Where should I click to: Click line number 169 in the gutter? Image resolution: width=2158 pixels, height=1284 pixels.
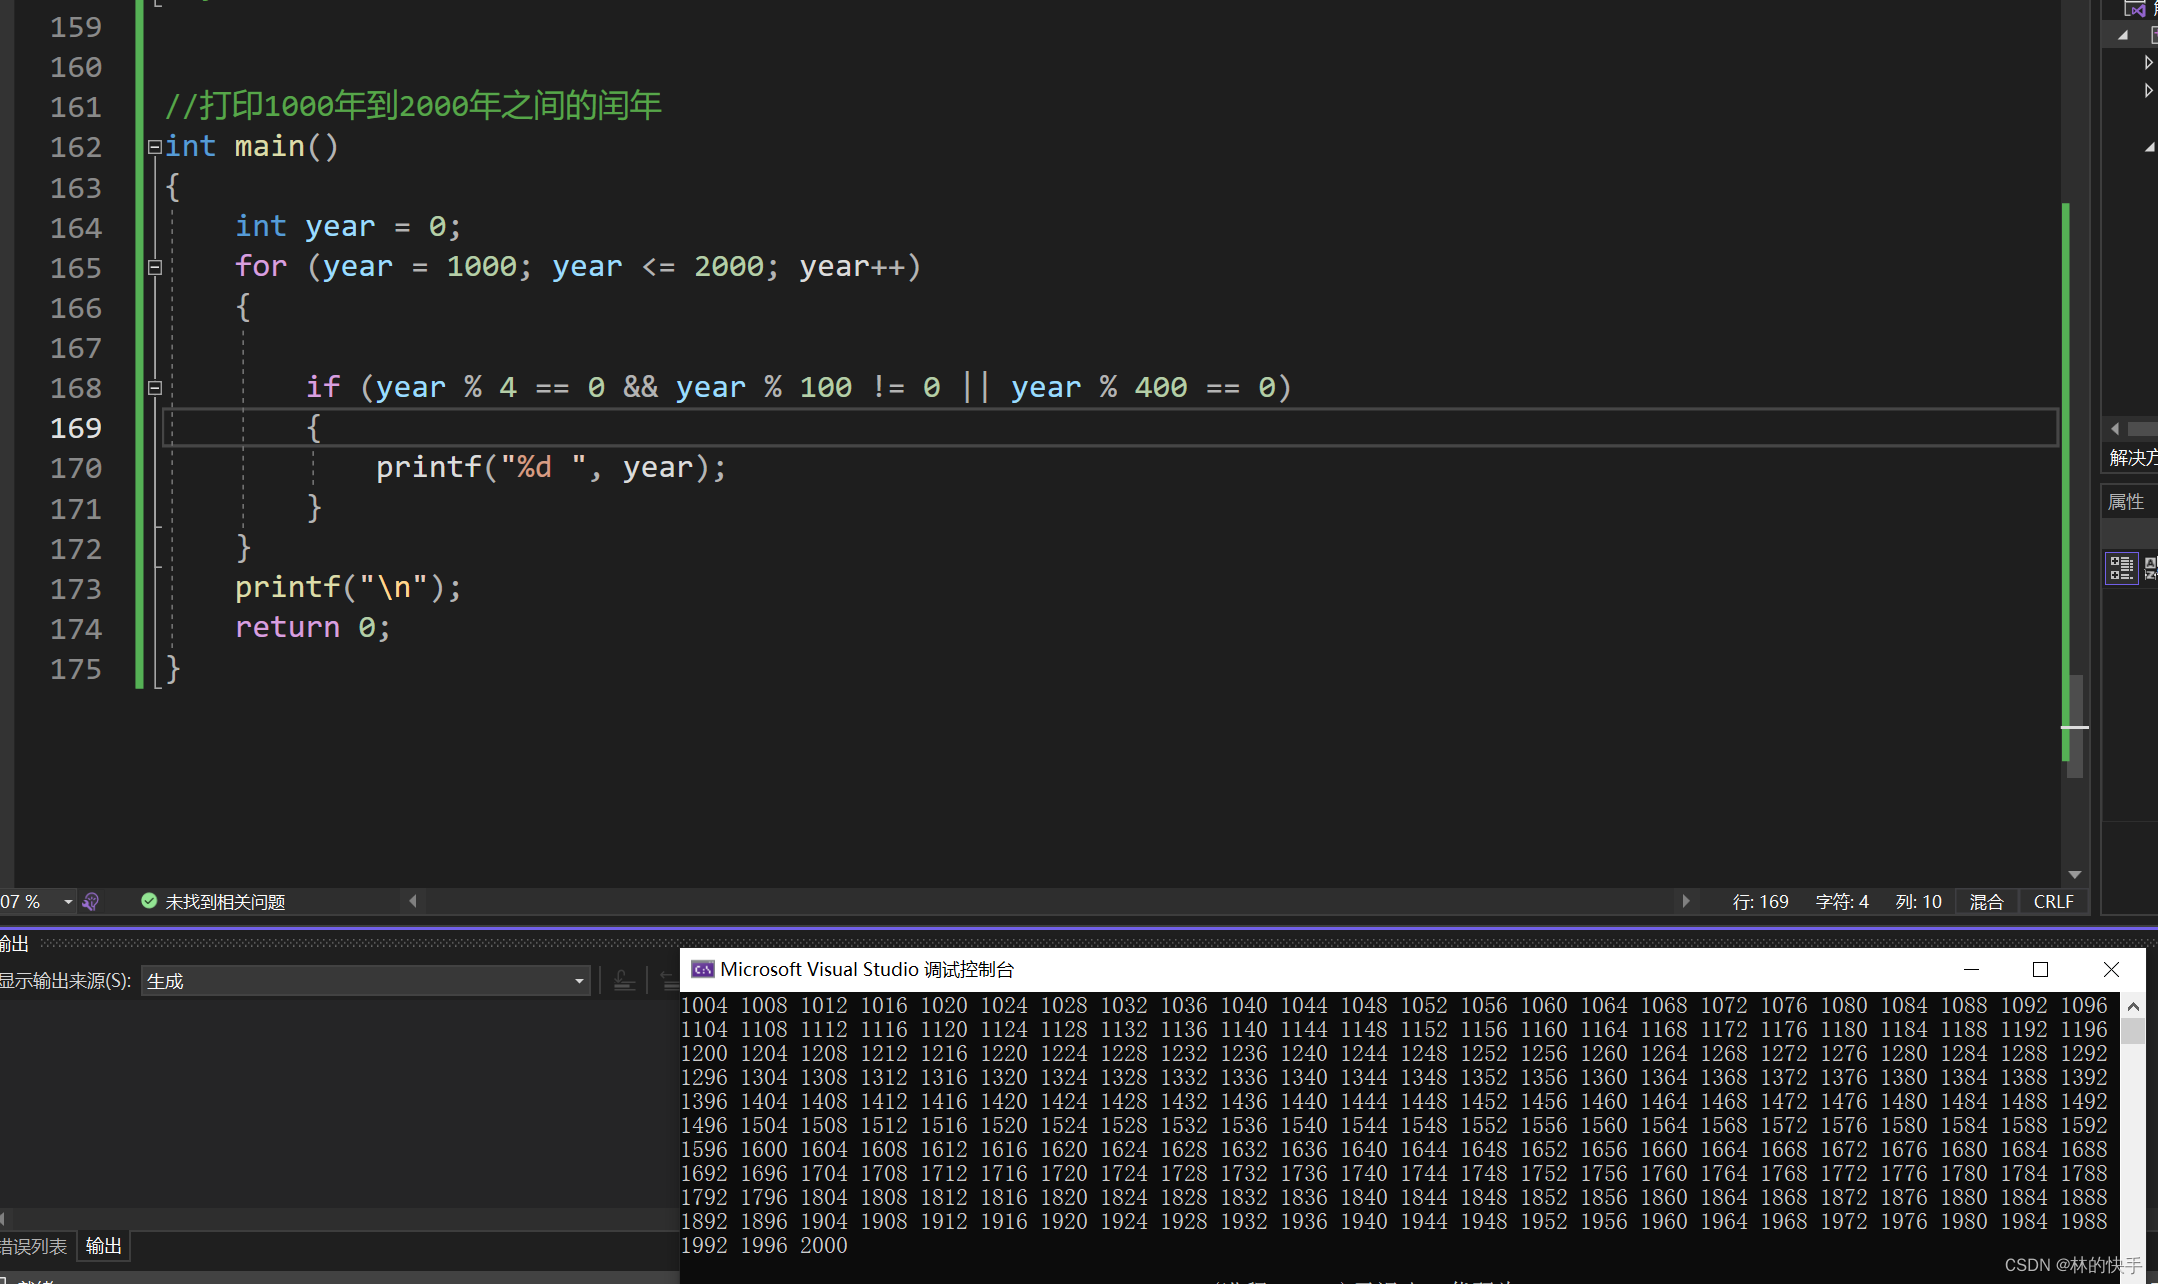[76, 428]
